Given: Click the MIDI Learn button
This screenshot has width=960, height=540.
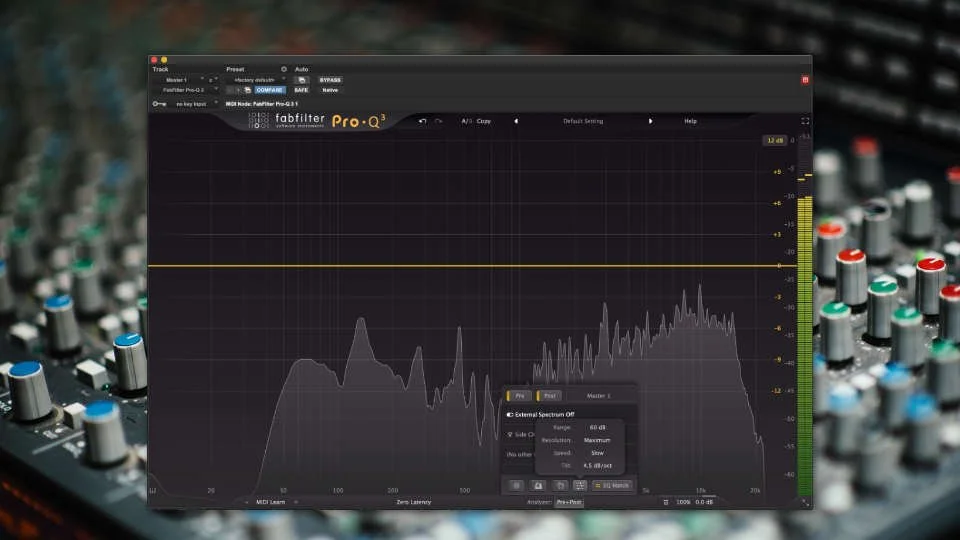Looking at the screenshot, I should (270, 502).
